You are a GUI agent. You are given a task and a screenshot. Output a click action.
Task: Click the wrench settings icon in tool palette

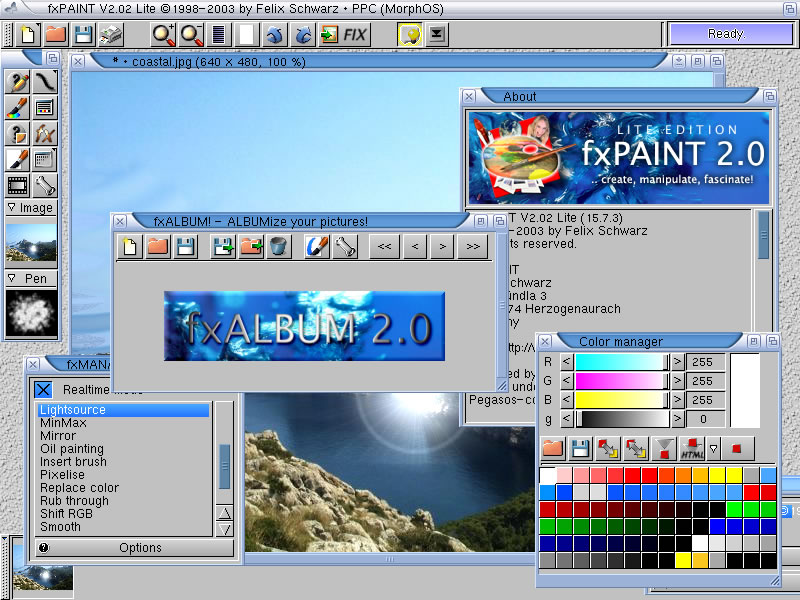pos(44,186)
